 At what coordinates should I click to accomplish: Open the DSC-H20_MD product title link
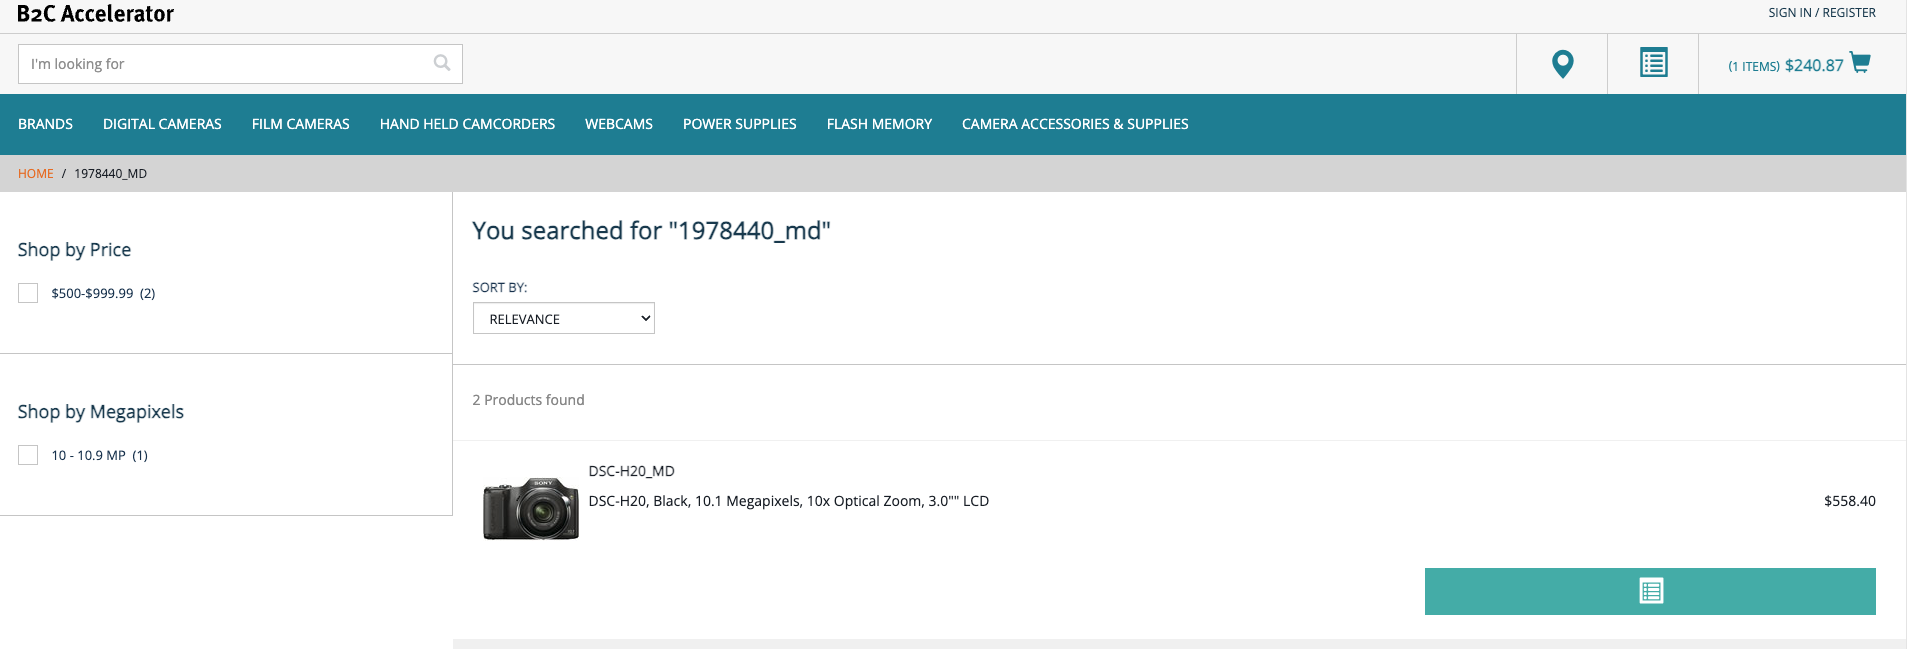(631, 471)
